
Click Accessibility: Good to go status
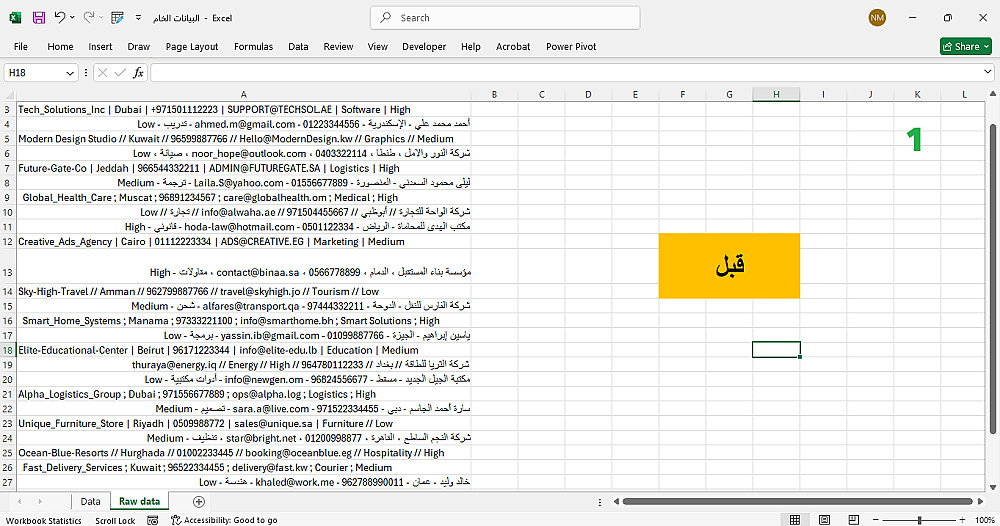pyautogui.click(x=224, y=520)
